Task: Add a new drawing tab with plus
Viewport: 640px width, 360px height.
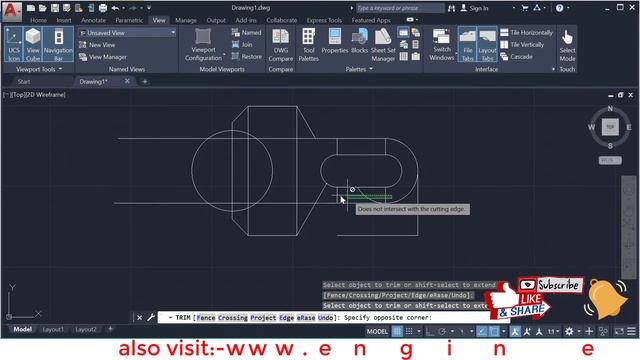Action: click(x=144, y=82)
